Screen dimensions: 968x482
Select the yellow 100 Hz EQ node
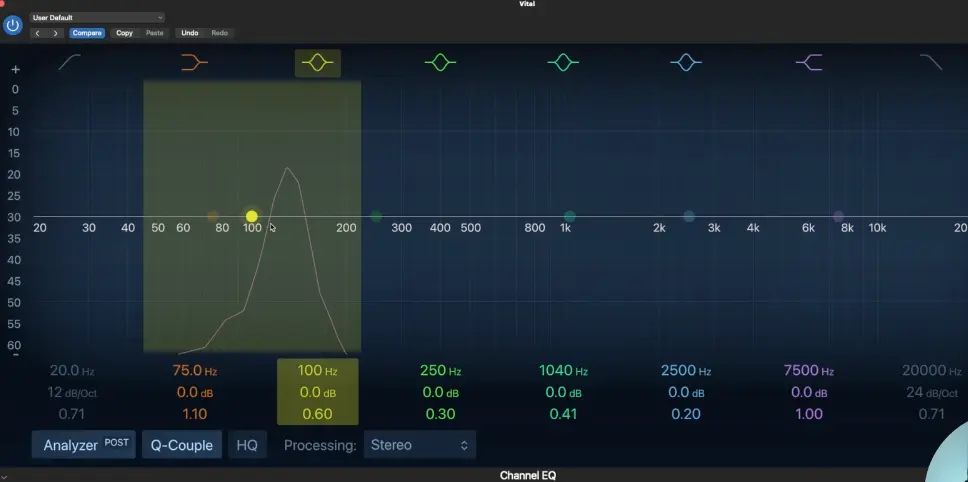pos(251,217)
